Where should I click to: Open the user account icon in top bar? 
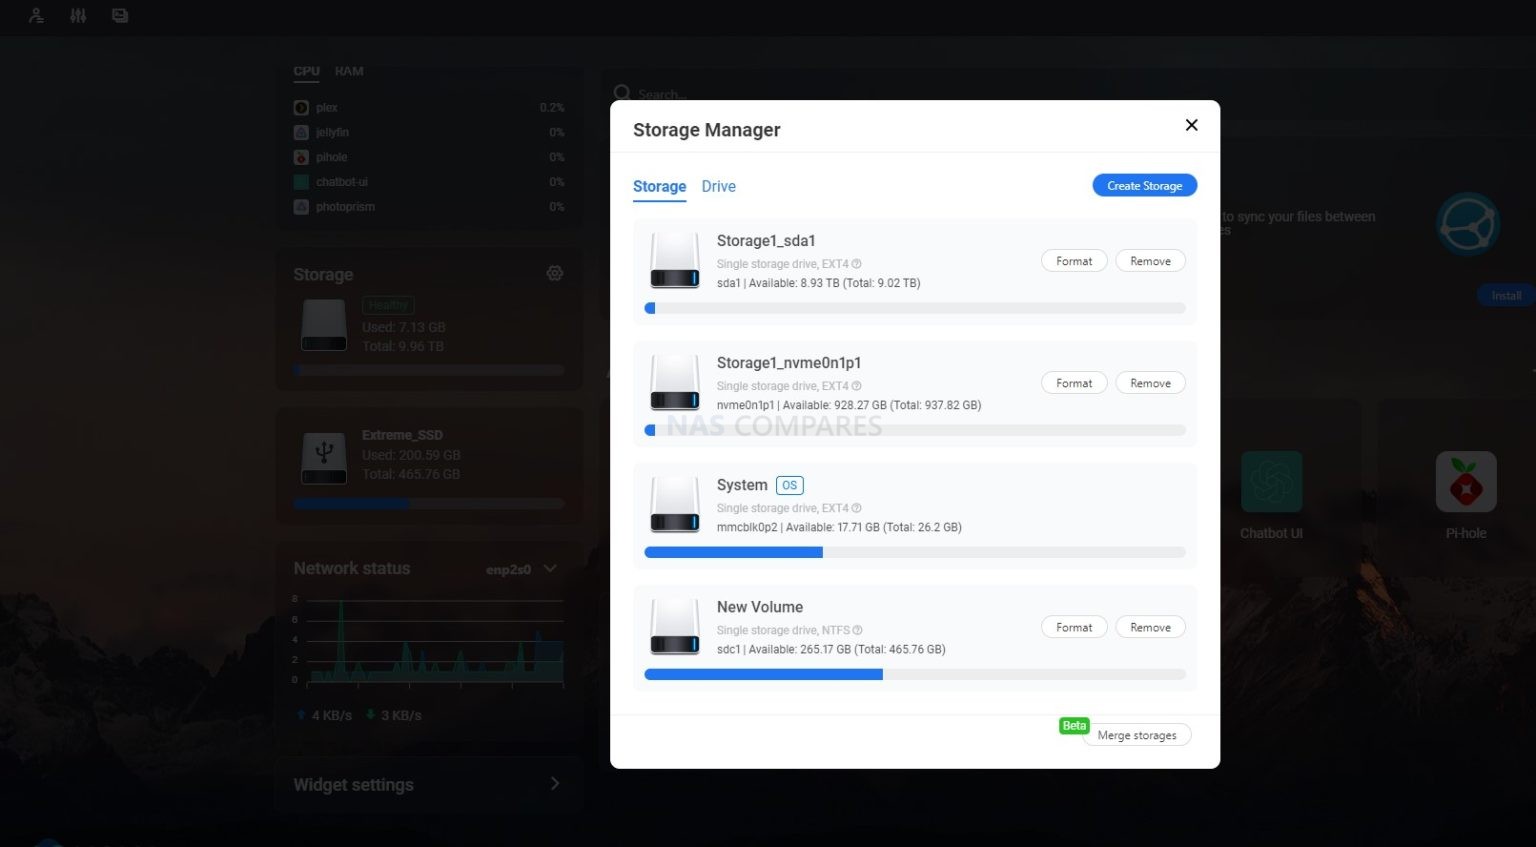tap(36, 16)
